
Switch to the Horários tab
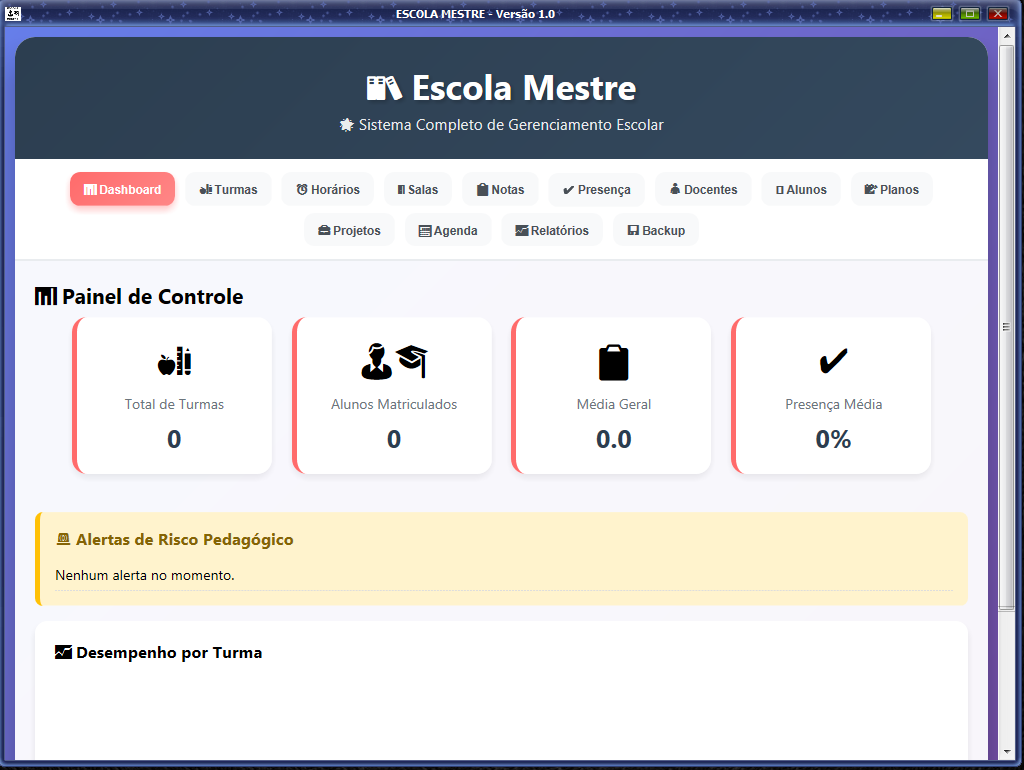click(328, 189)
